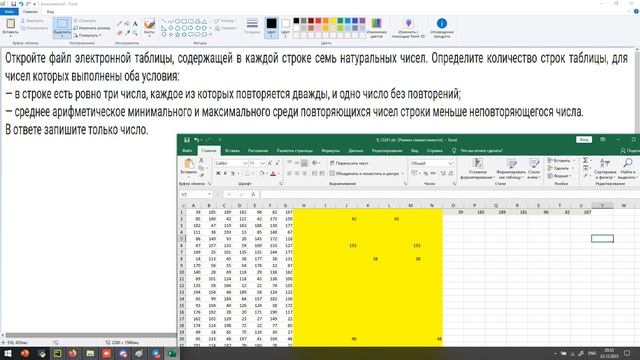
Task: Click Excel's Вставить paste icon
Action: 189,164
